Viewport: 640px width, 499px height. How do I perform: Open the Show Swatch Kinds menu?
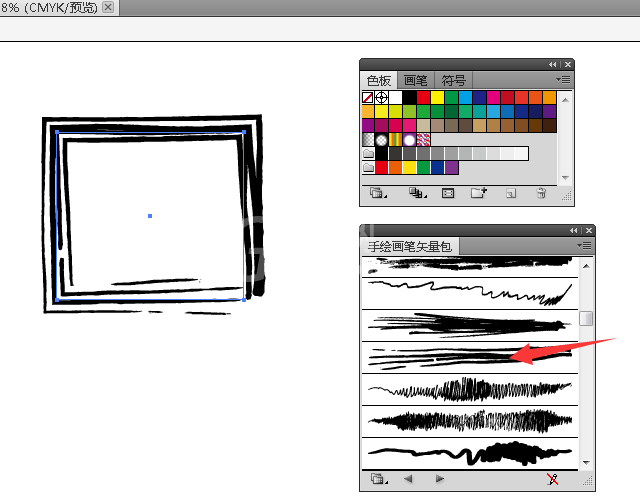click(x=417, y=193)
